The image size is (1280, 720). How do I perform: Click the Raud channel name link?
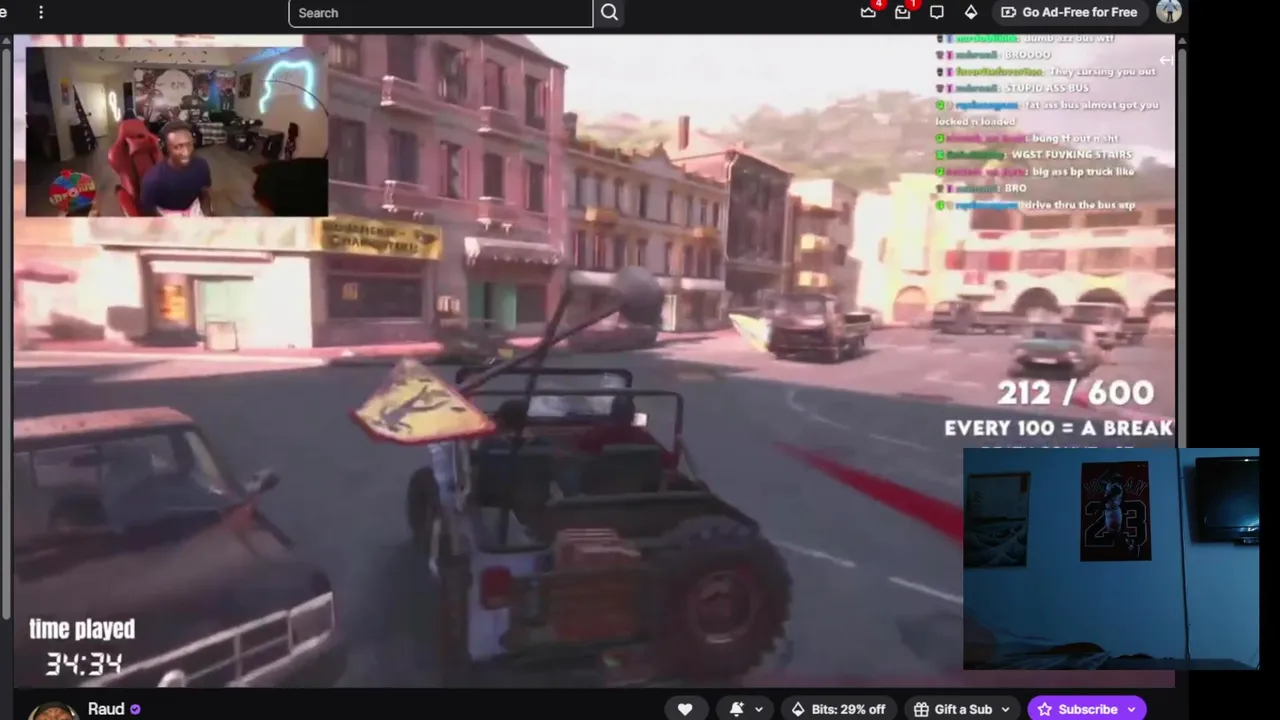[106, 709]
